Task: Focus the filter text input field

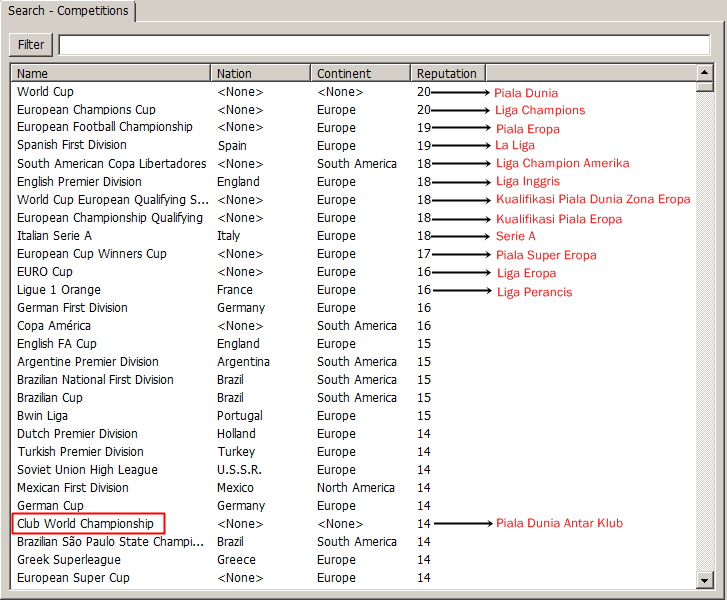Action: (x=384, y=45)
